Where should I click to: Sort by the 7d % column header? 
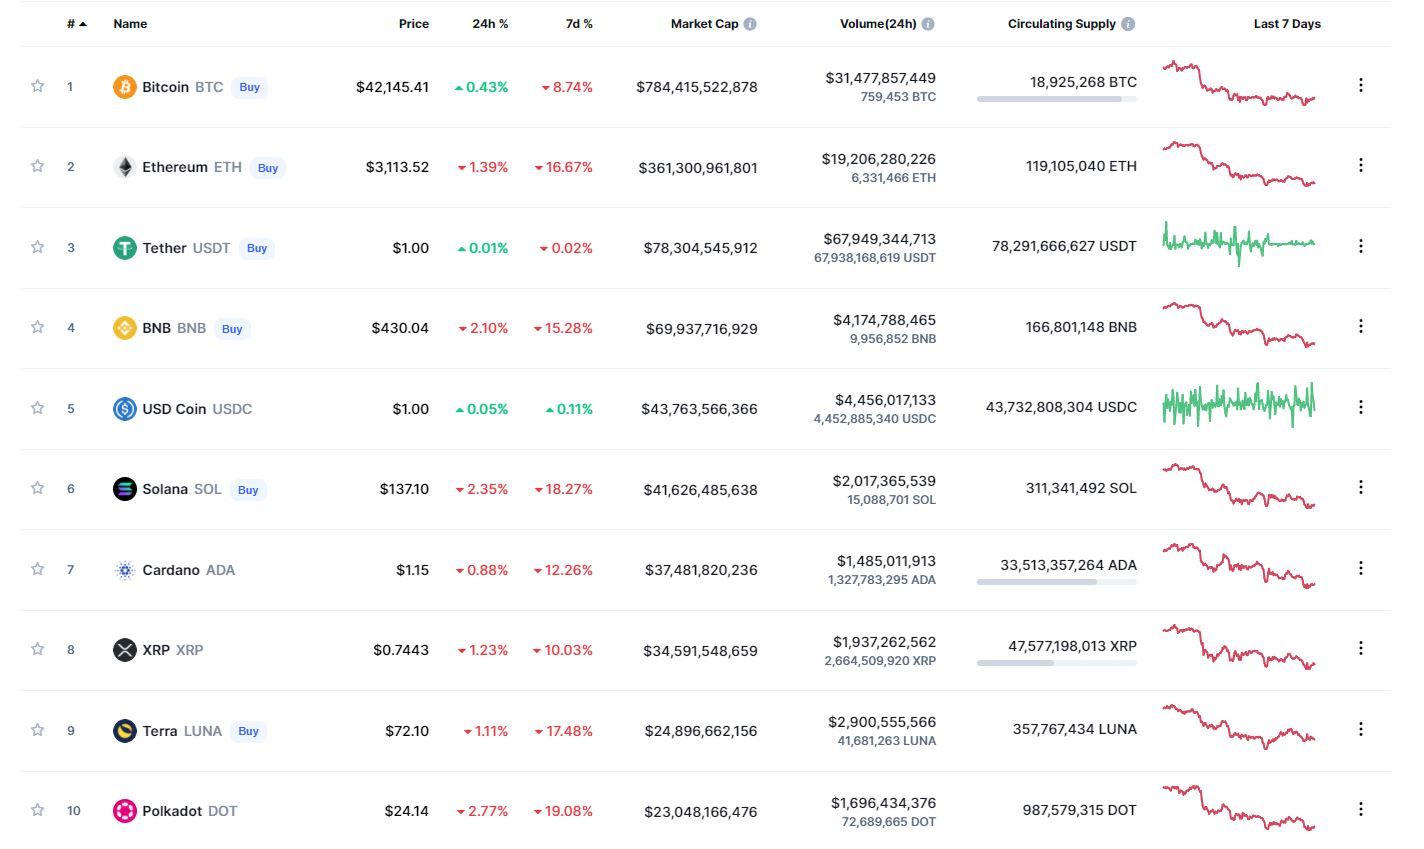click(579, 24)
